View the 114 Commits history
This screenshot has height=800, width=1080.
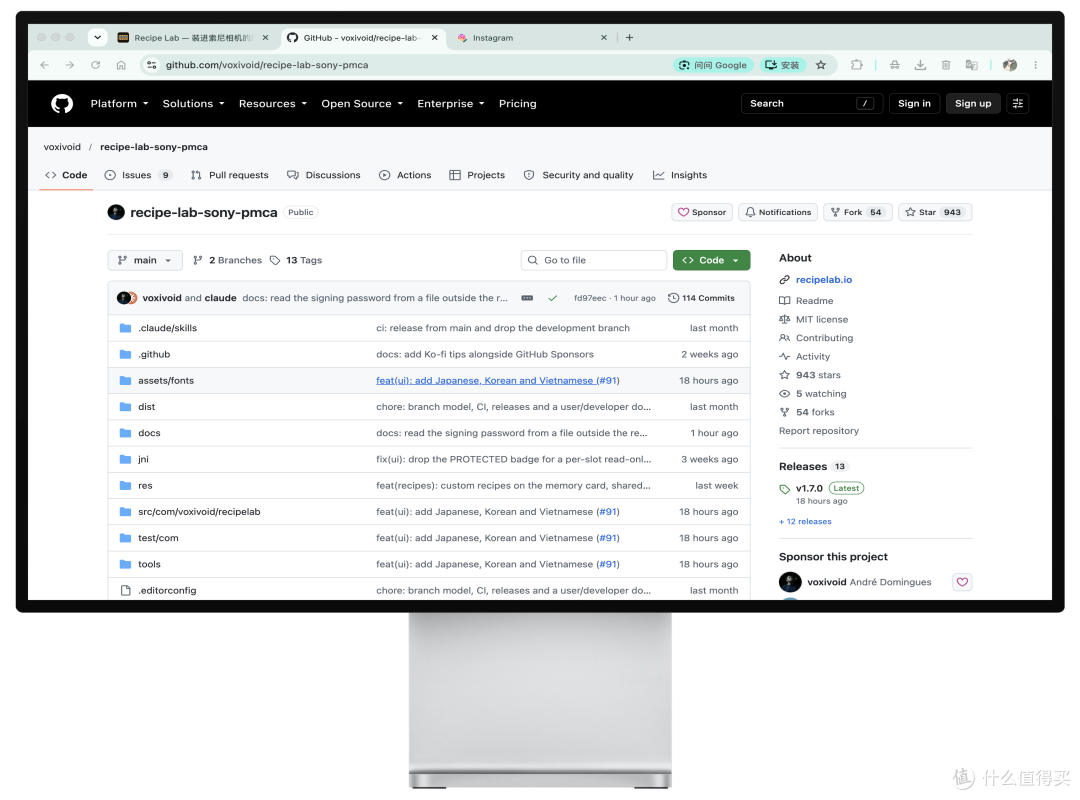coord(701,298)
